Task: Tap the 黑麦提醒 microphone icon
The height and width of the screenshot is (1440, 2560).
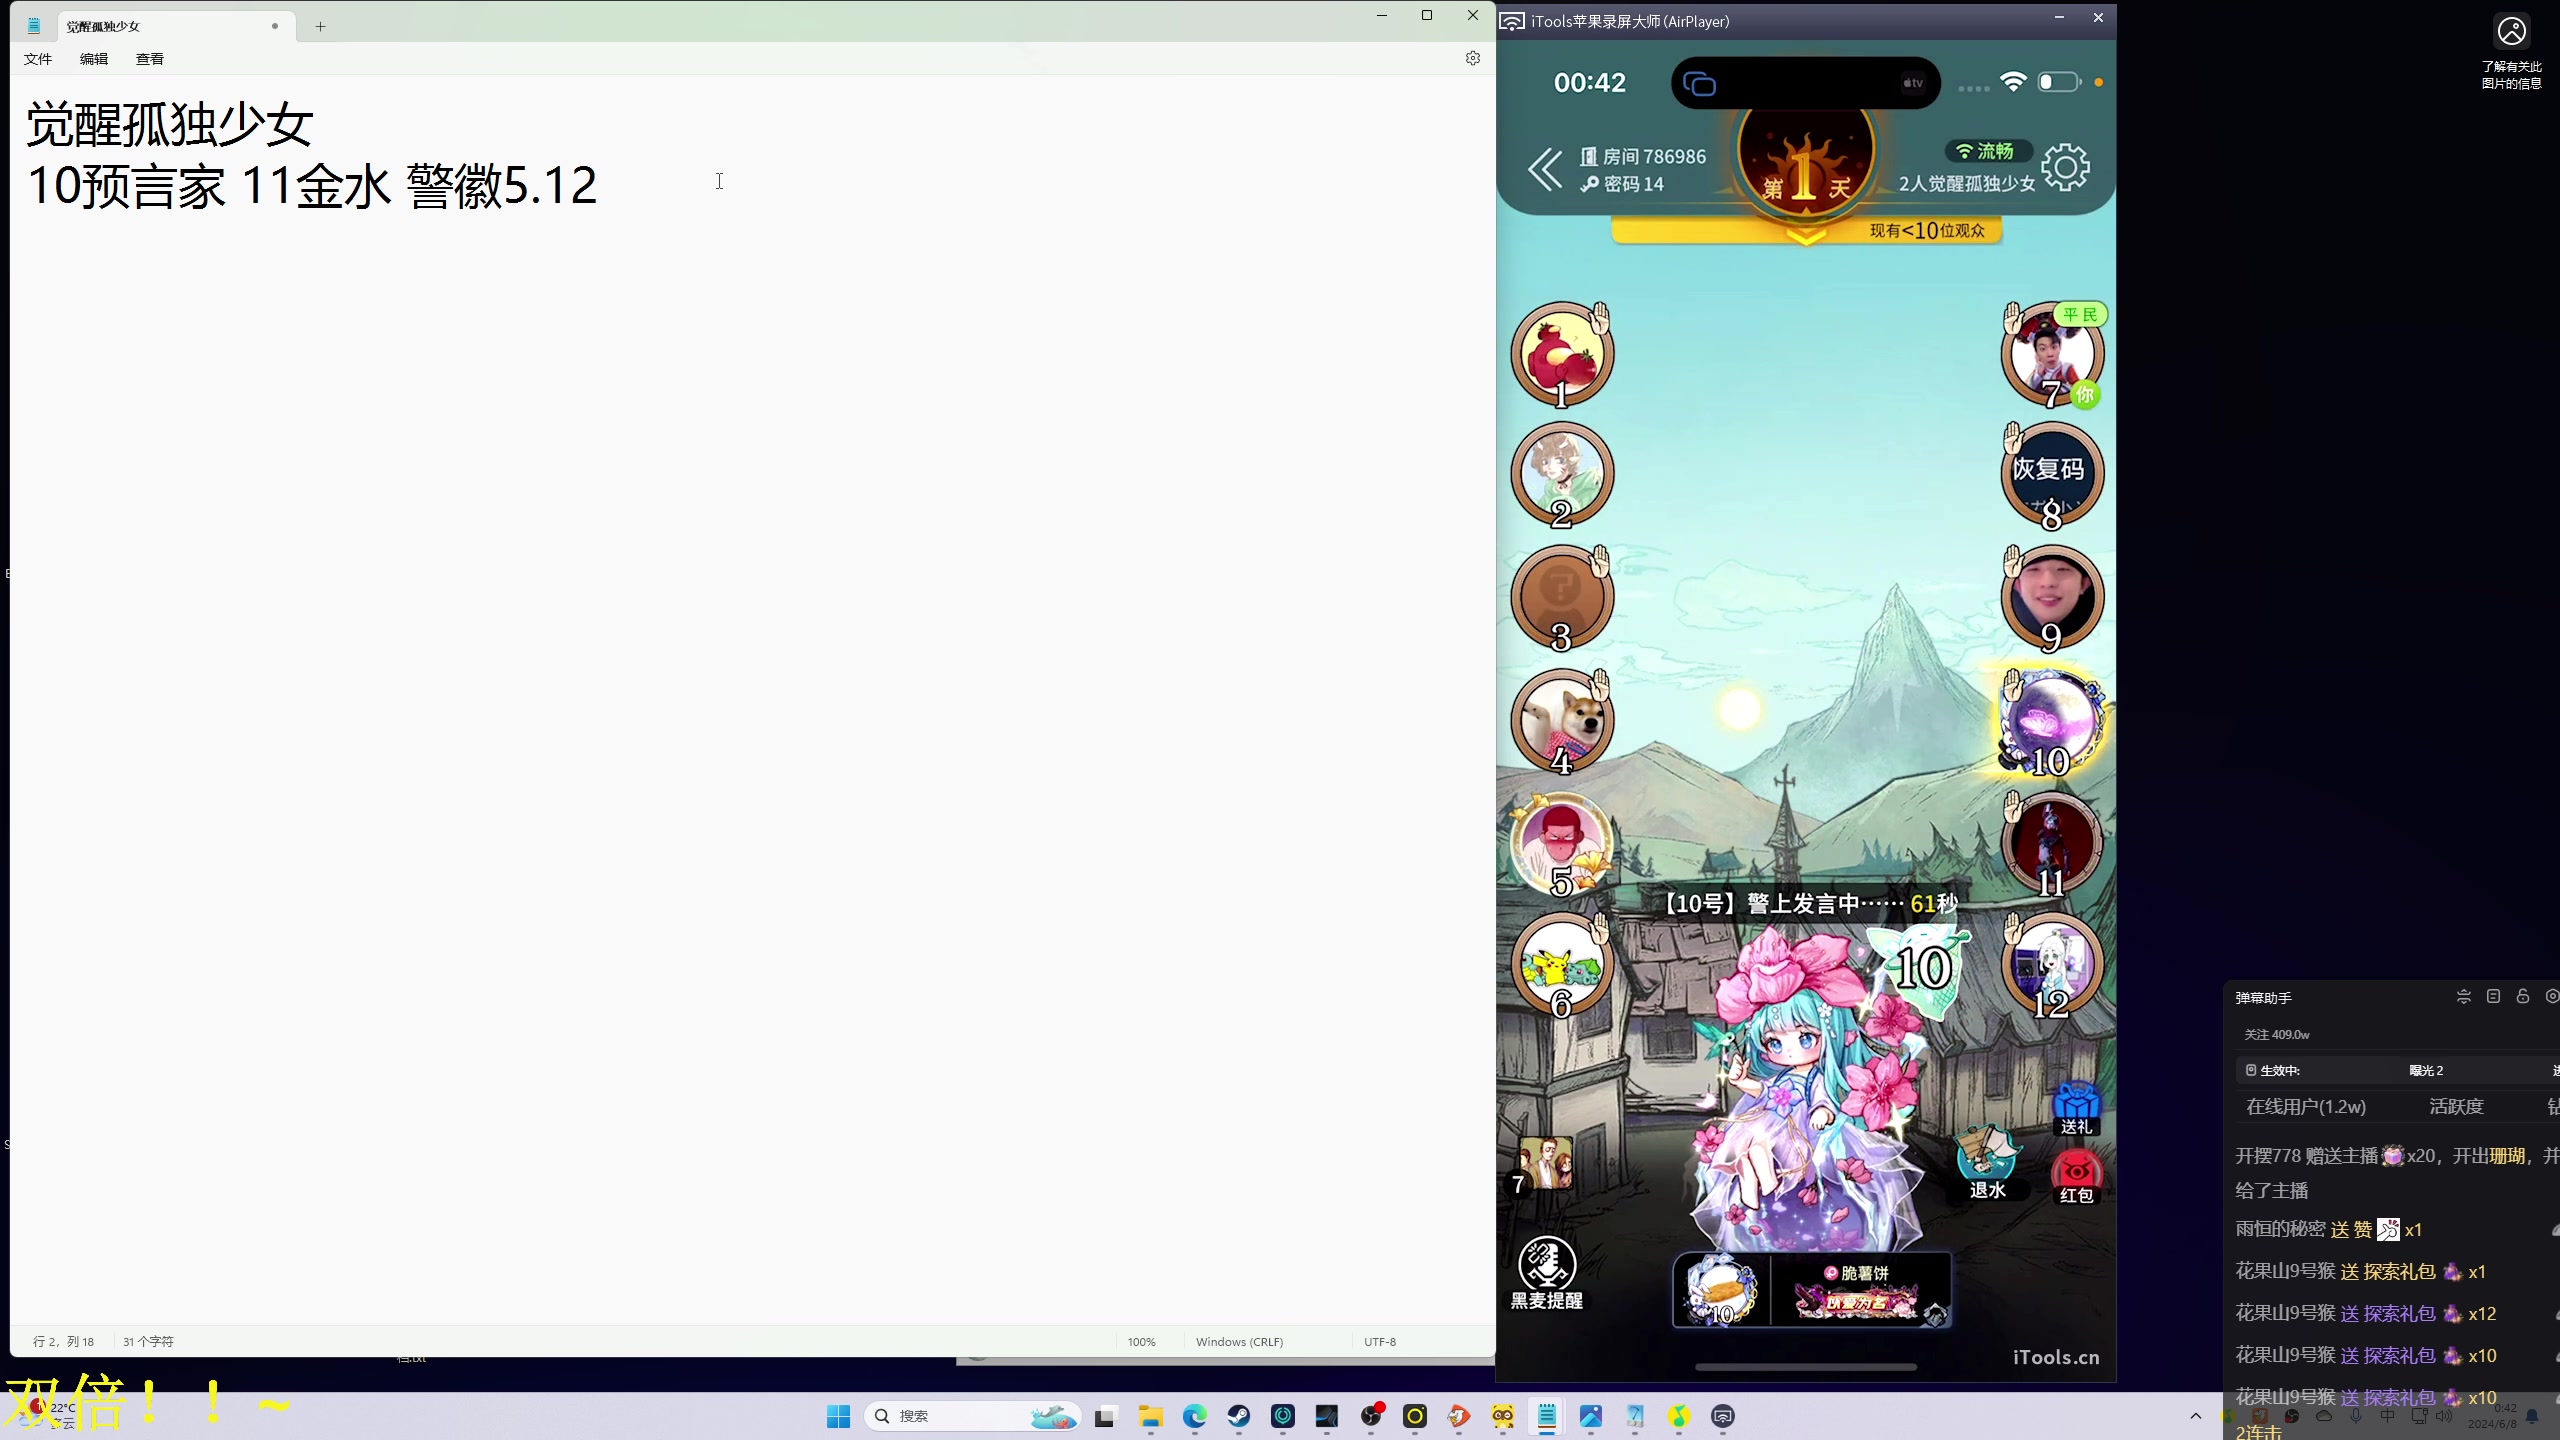Action: (x=1547, y=1273)
